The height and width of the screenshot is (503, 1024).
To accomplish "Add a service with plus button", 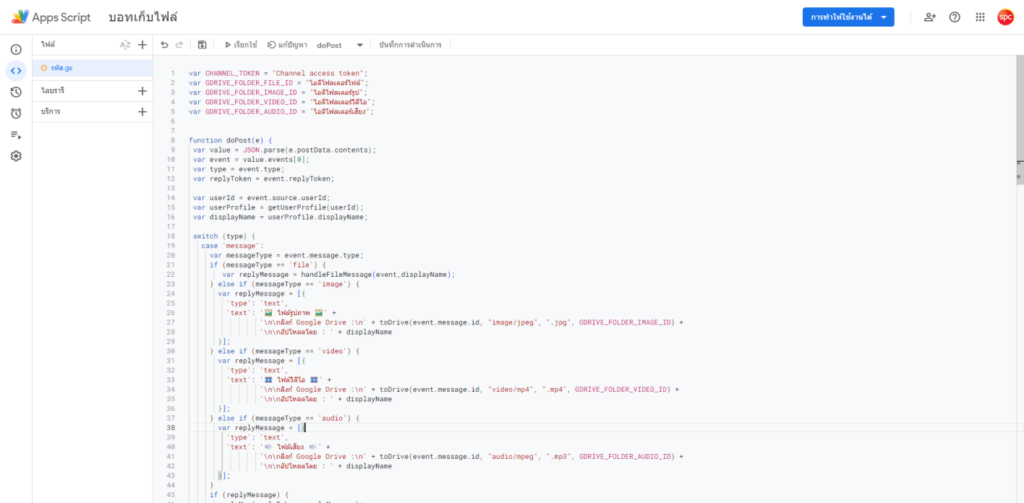I will point(142,112).
